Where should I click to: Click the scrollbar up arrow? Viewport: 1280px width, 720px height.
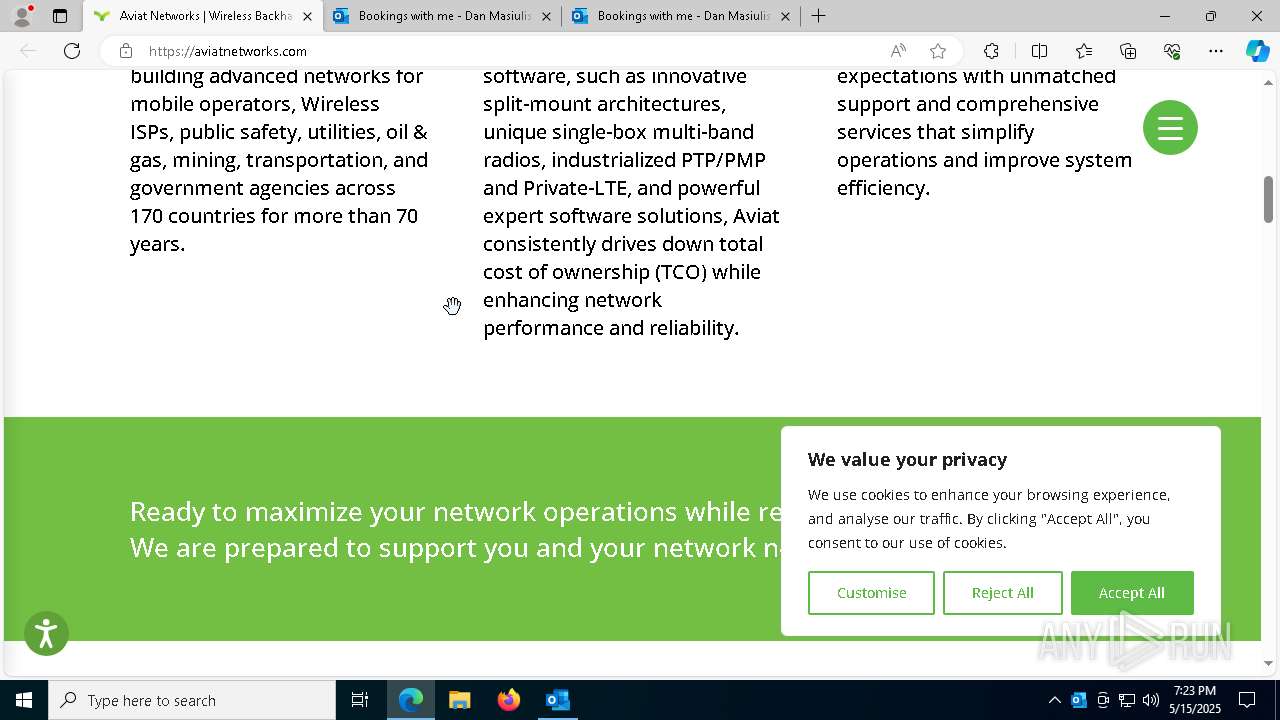[1268, 81]
